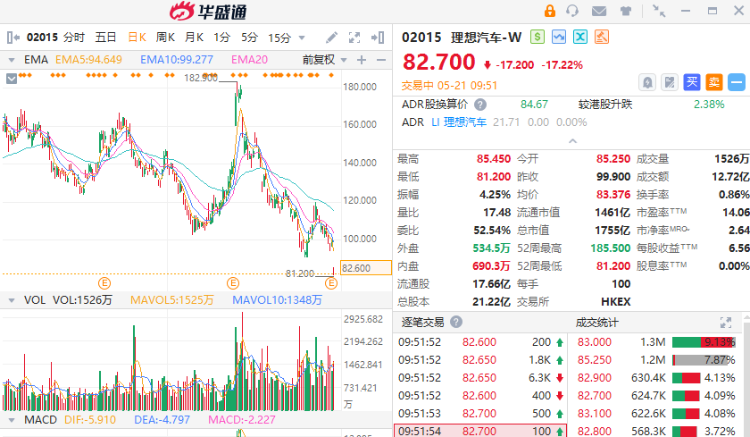This screenshot has width=750, height=437.
Task: Click the 02015 stock code in chart toolbar
Action: (42, 37)
